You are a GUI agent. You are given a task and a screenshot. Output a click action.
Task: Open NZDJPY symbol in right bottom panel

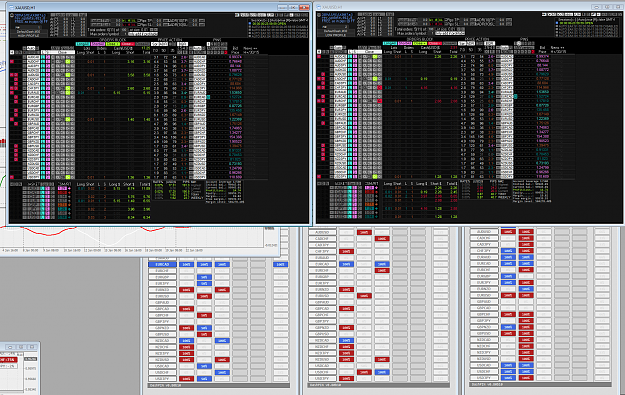[484, 352]
